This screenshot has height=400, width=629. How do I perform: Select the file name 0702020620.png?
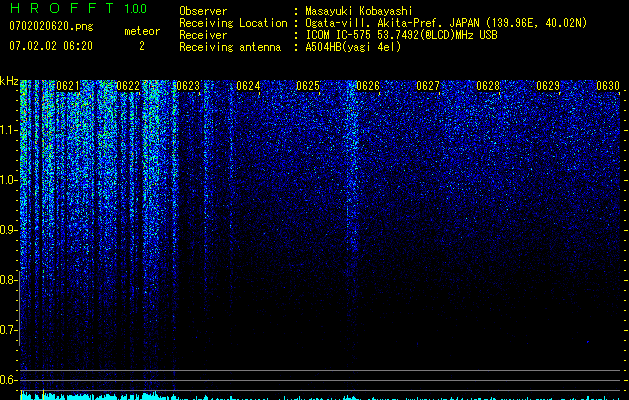coord(51,27)
